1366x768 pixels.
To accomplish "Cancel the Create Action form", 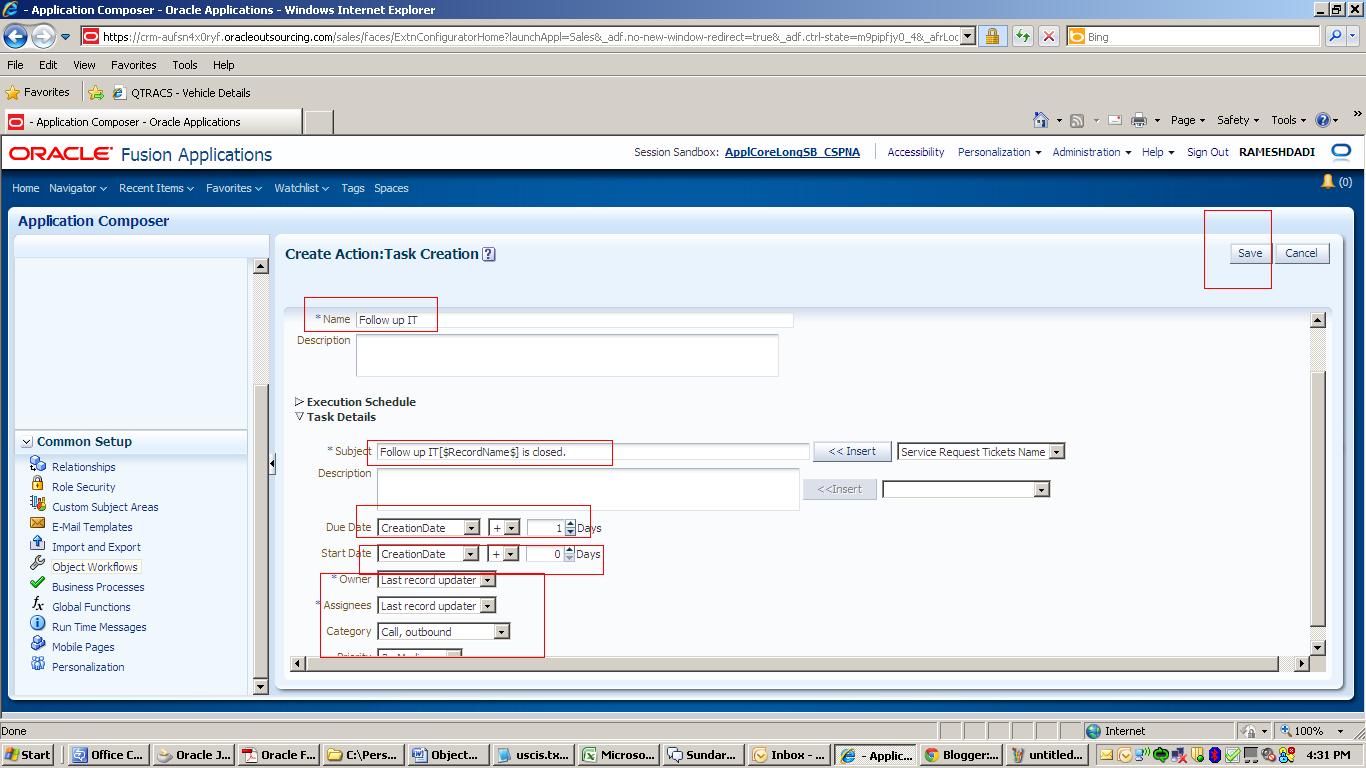I will pos(1301,253).
